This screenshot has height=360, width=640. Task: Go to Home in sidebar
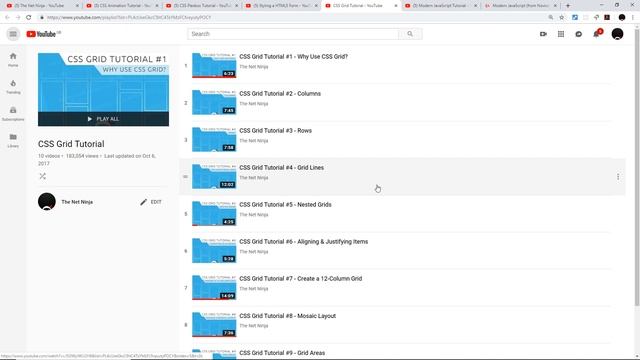(x=13, y=60)
